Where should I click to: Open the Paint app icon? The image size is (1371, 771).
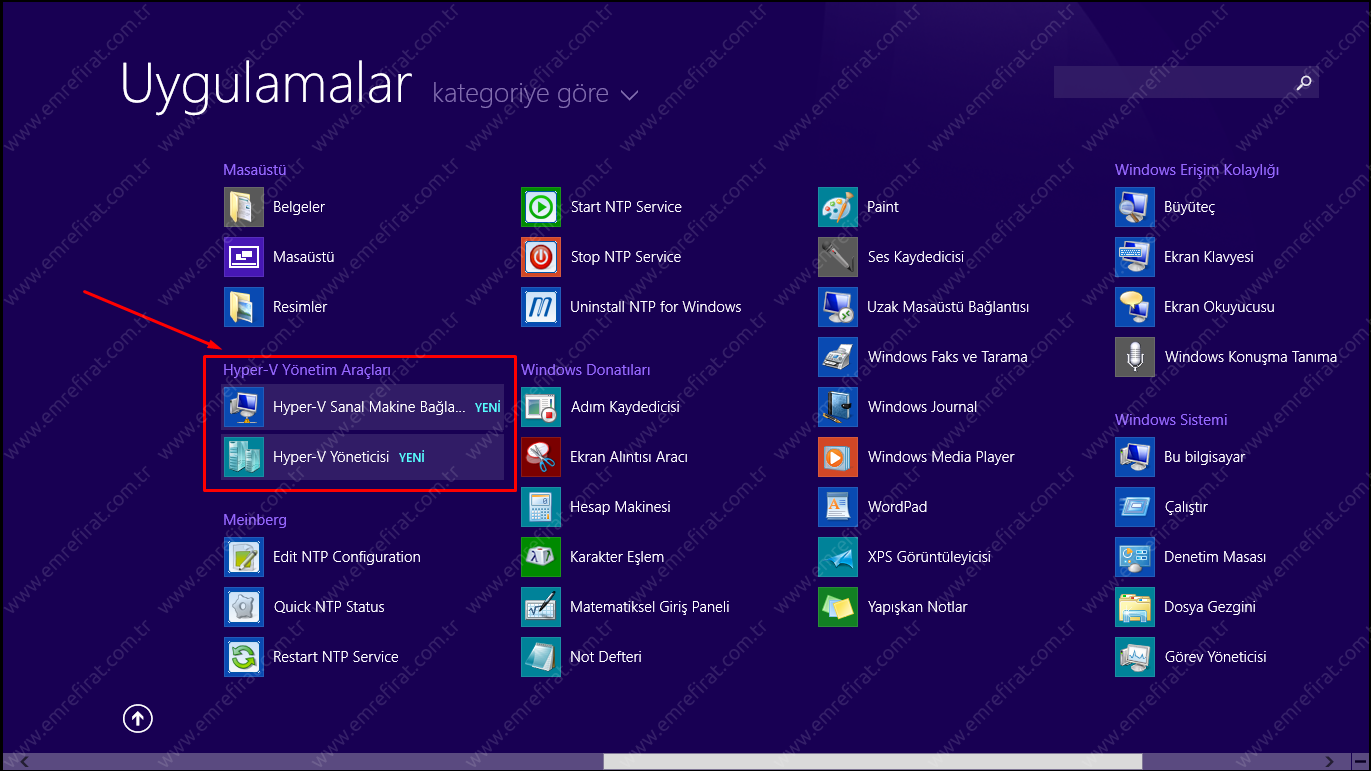838,207
